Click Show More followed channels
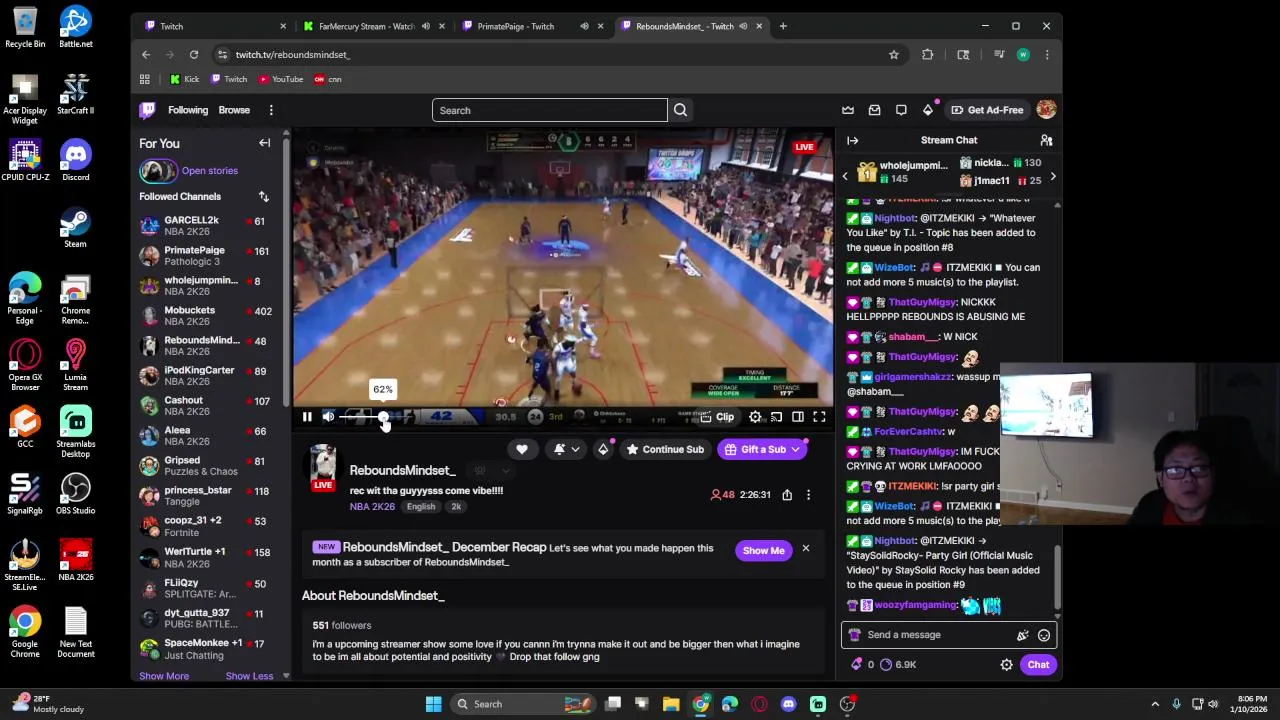The width and height of the screenshot is (1280, 720). click(164, 676)
